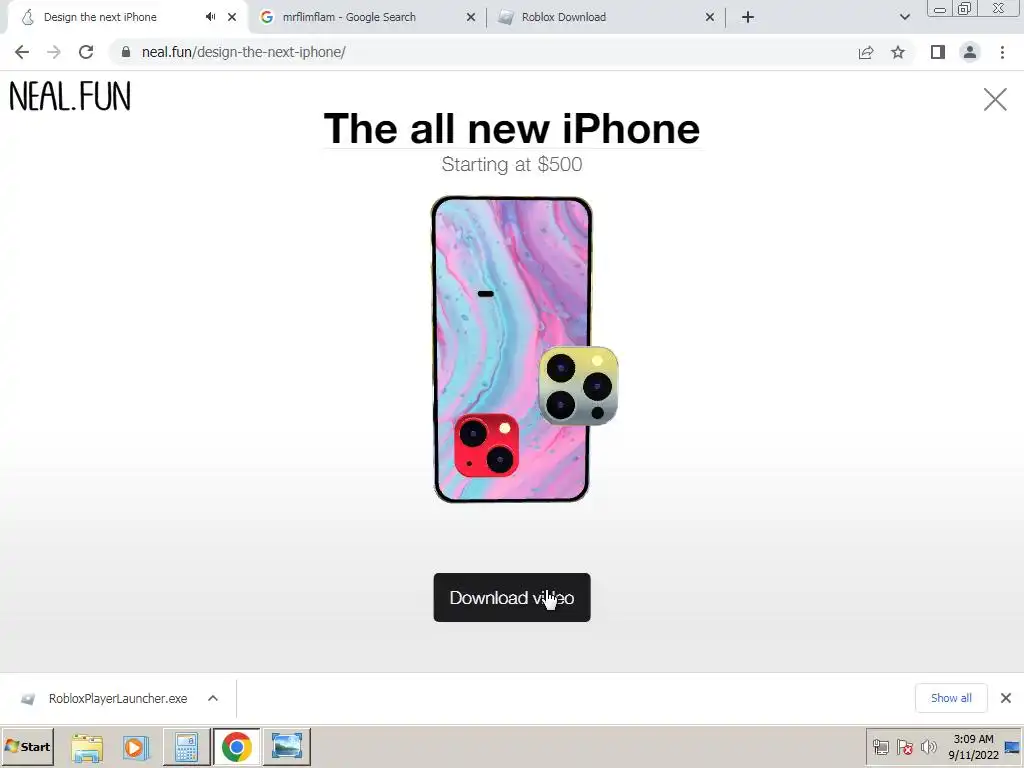Click the Download video button
Image resolution: width=1024 pixels, height=768 pixels.
pos(511,598)
